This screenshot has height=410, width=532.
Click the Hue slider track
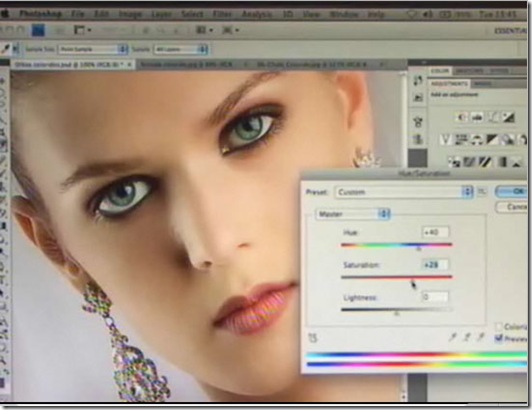[396, 245]
